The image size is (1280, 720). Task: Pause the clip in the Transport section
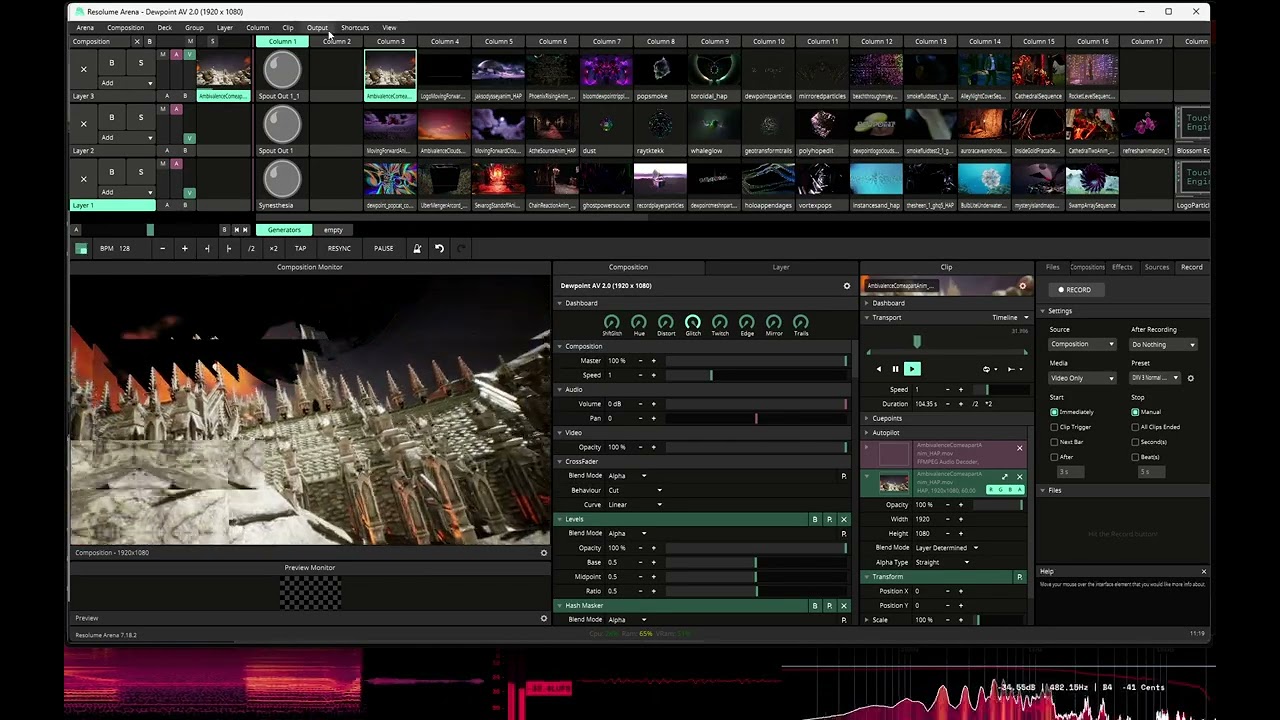tap(895, 369)
